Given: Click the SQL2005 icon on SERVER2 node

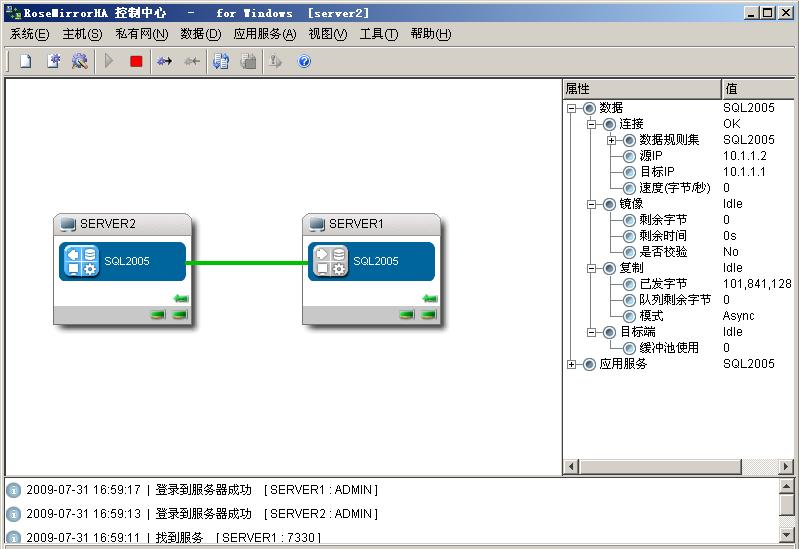Looking at the screenshot, I should tap(81, 261).
